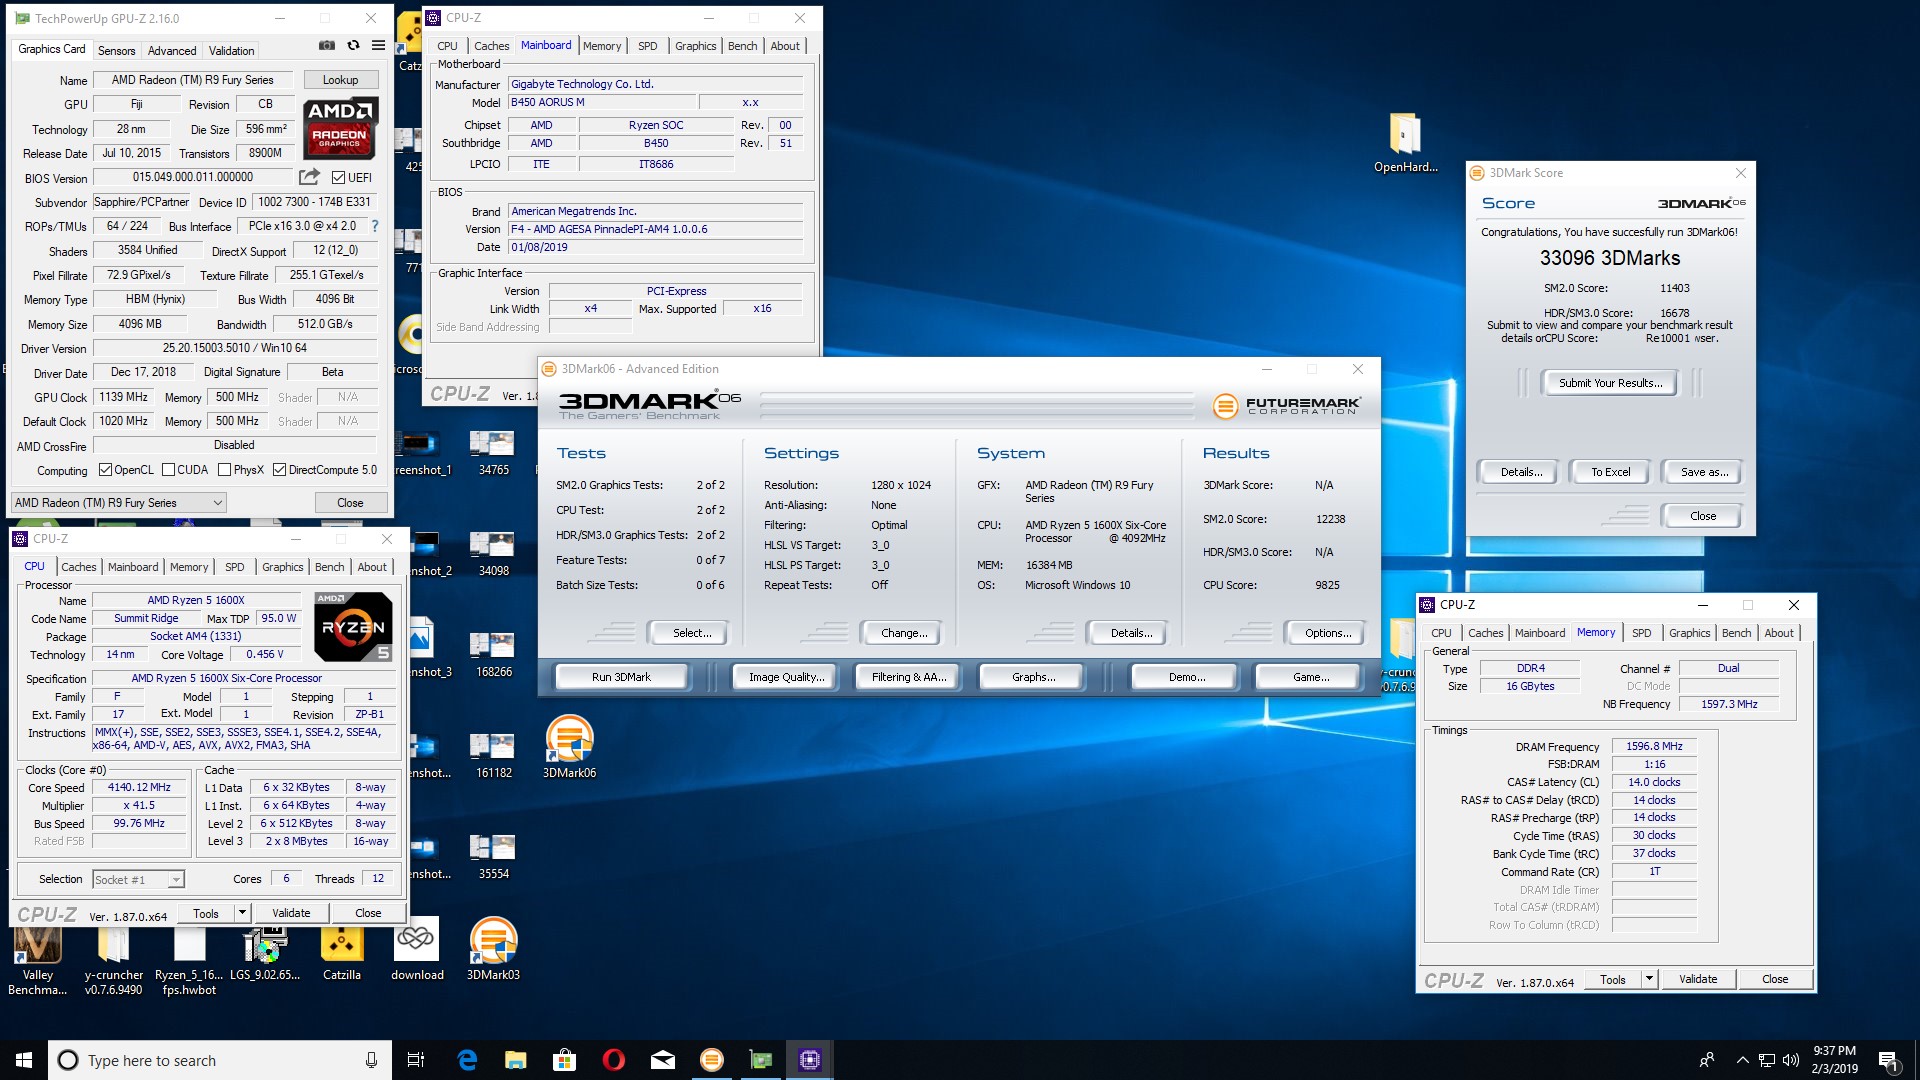Open the Graphics tab in the CPU-Z Memory window
Viewport: 1920px width, 1080px height.
click(1689, 633)
